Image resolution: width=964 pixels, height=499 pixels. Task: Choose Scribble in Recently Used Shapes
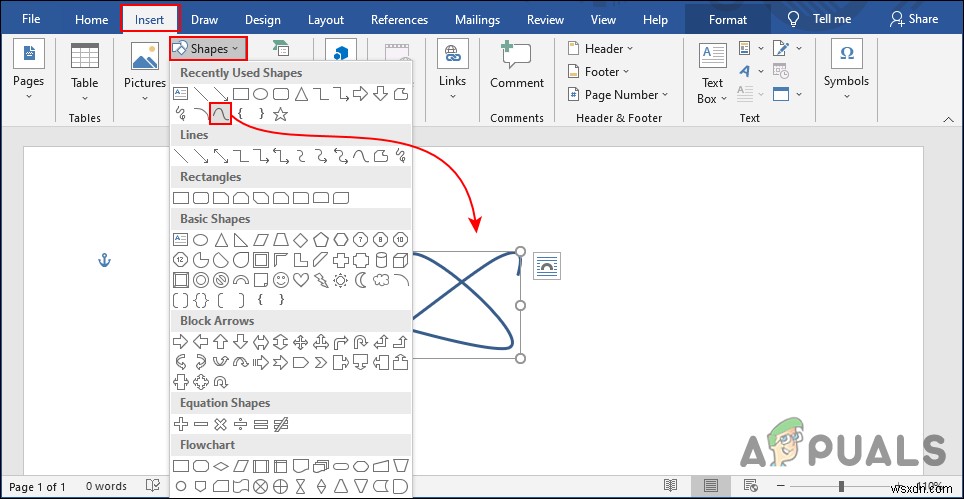(x=180, y=114)
